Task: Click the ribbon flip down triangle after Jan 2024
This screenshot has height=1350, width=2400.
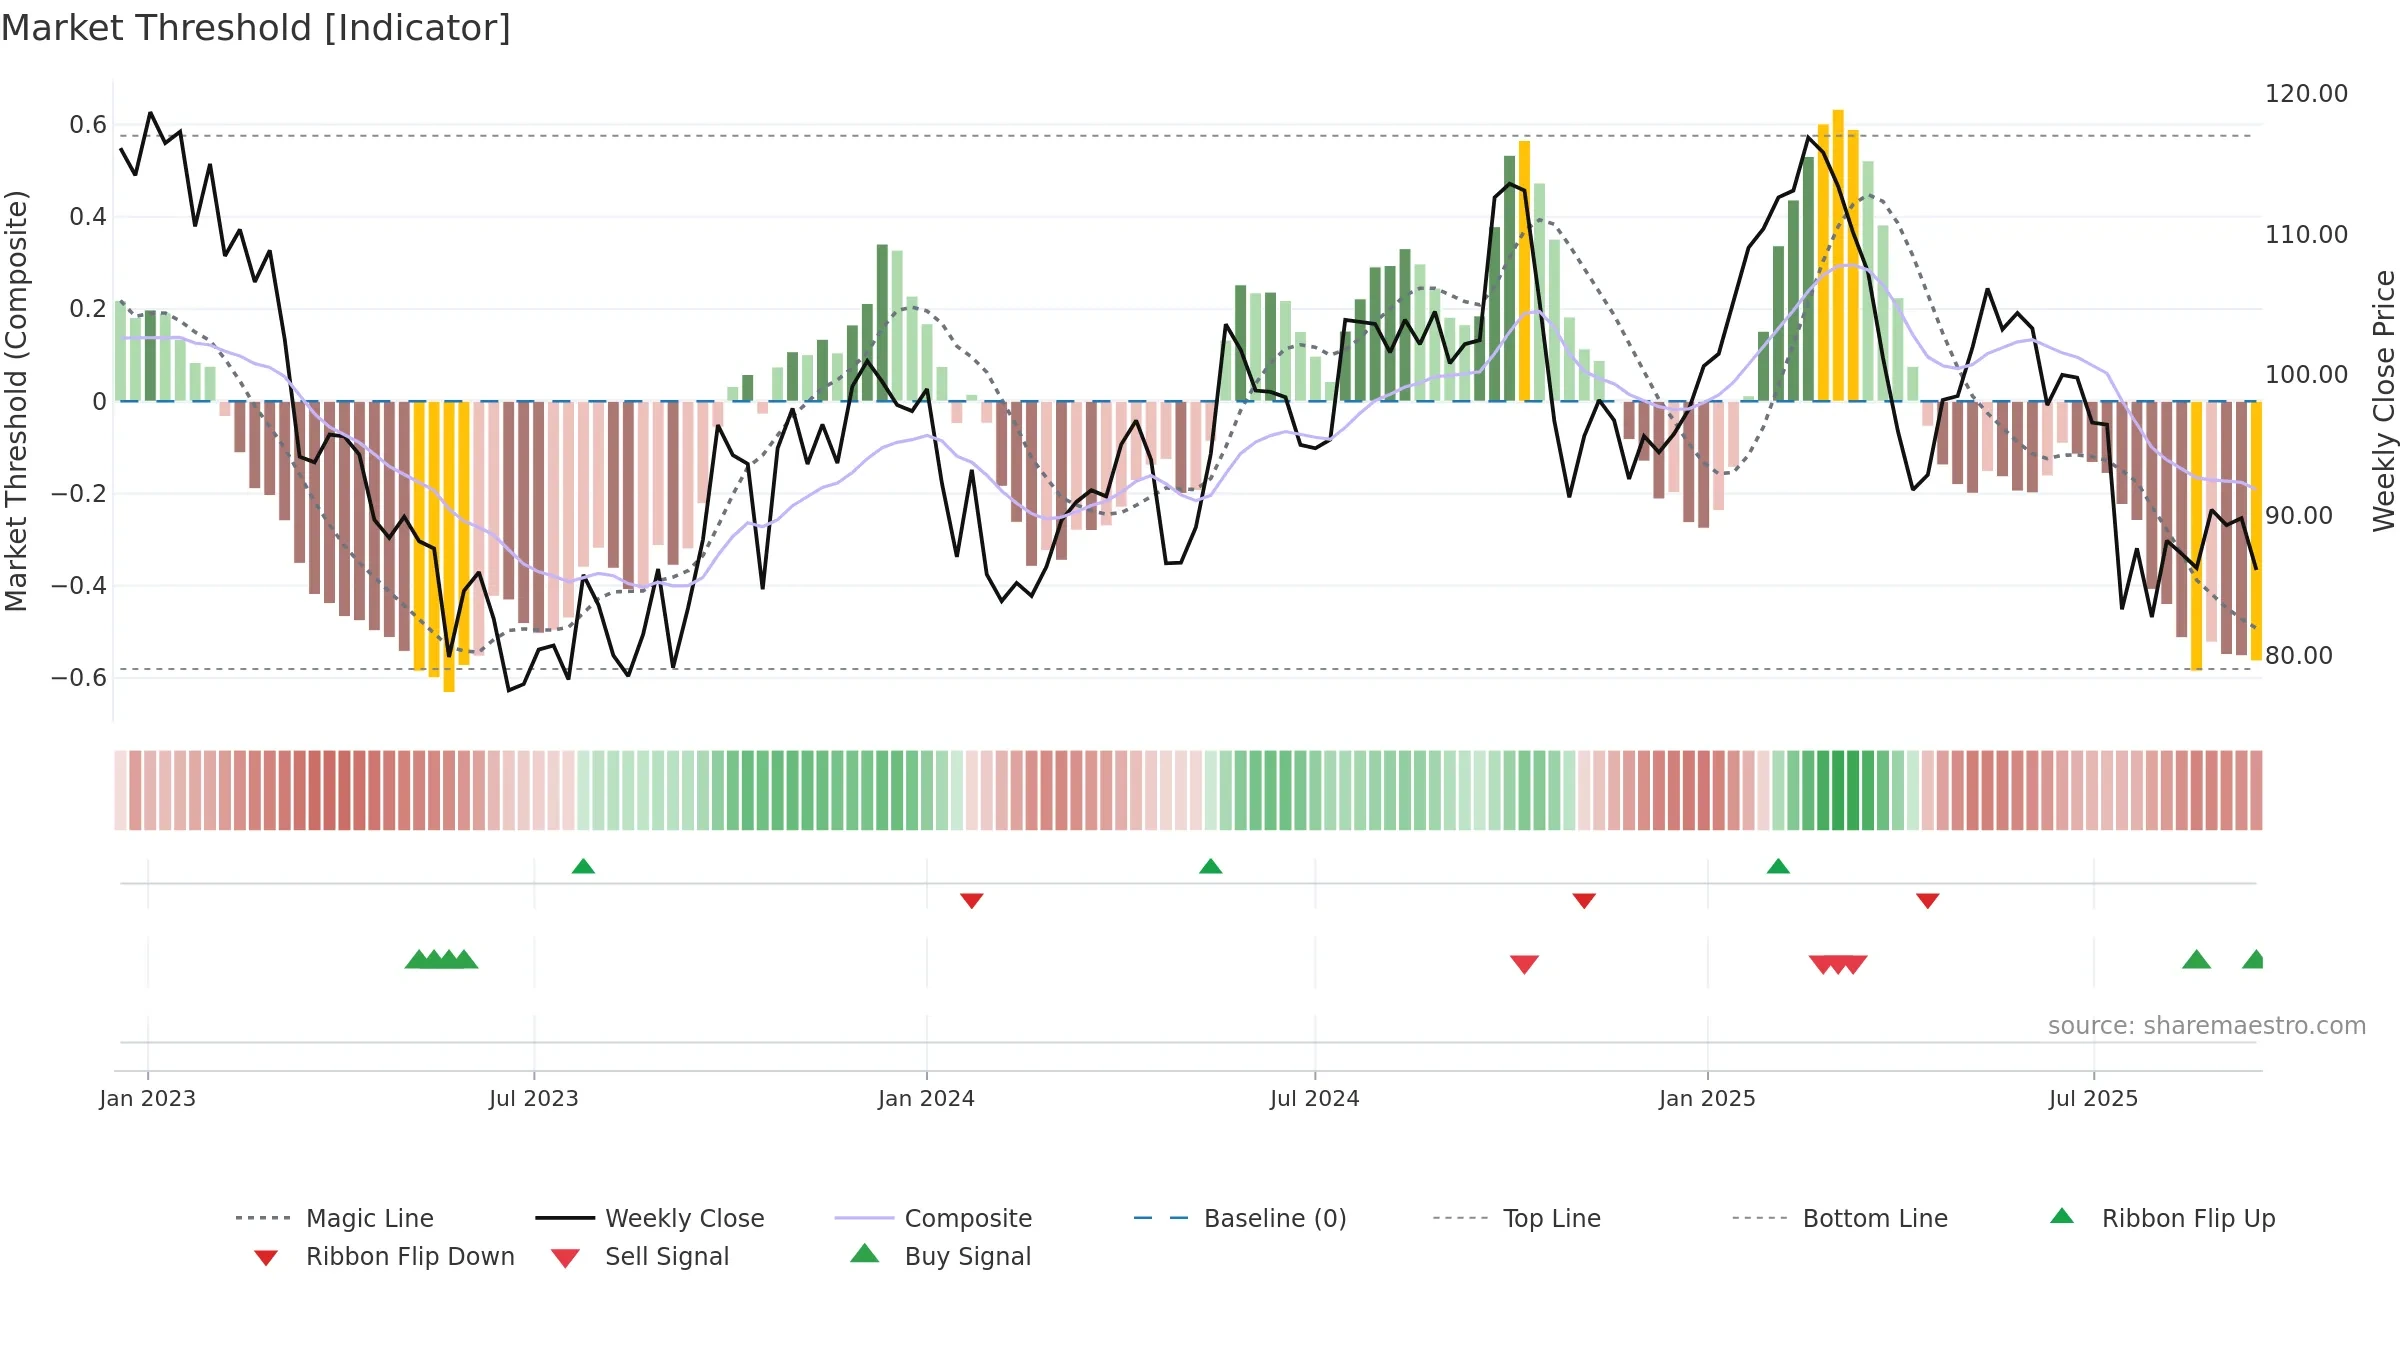Action: click(x=971, y=900)
